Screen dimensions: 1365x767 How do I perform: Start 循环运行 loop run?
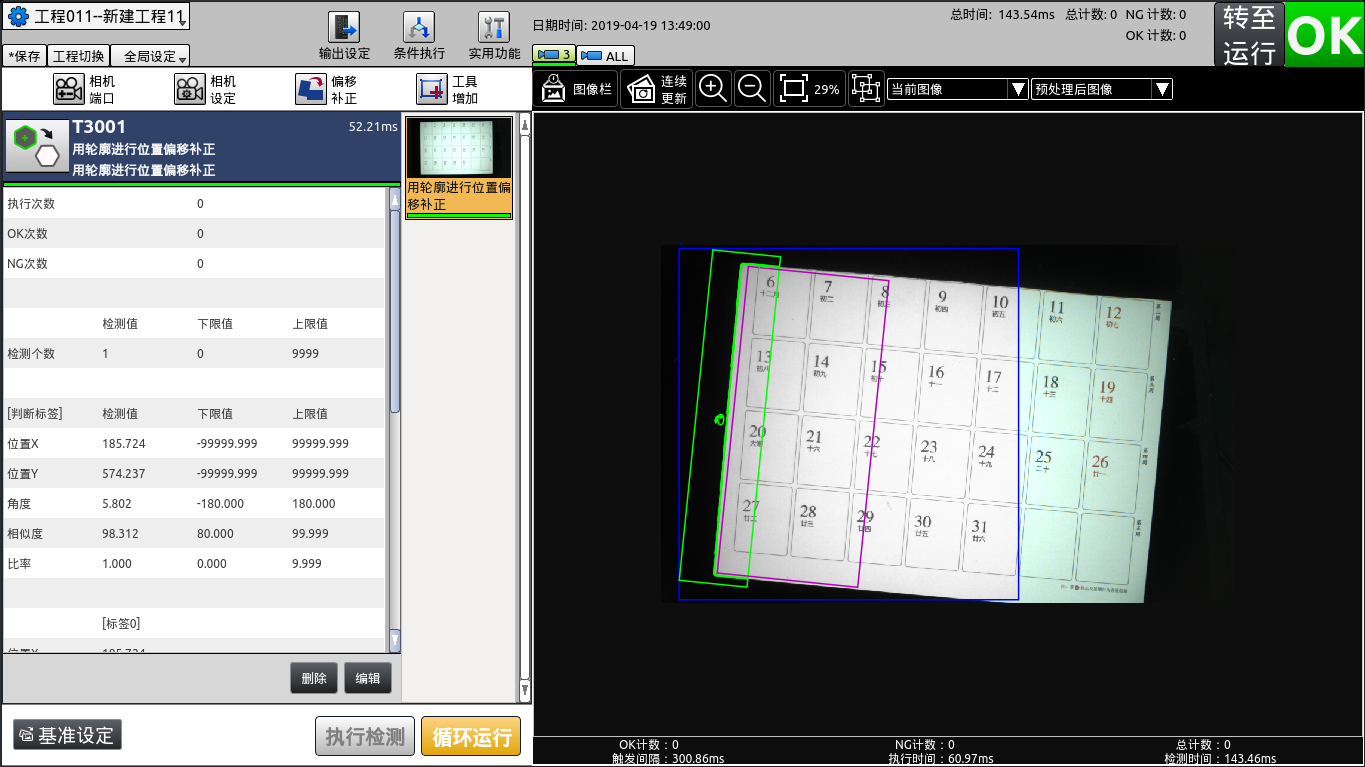coord(471,737)
